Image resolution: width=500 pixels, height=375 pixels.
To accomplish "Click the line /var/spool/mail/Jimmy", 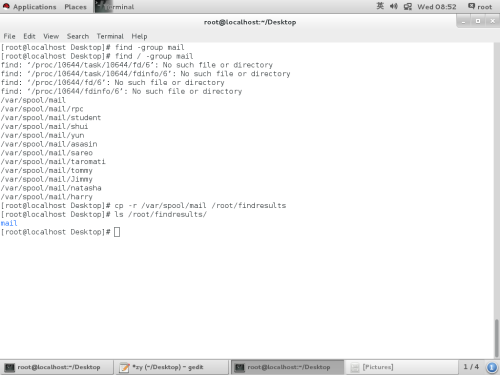I will (x=47, y=179).
